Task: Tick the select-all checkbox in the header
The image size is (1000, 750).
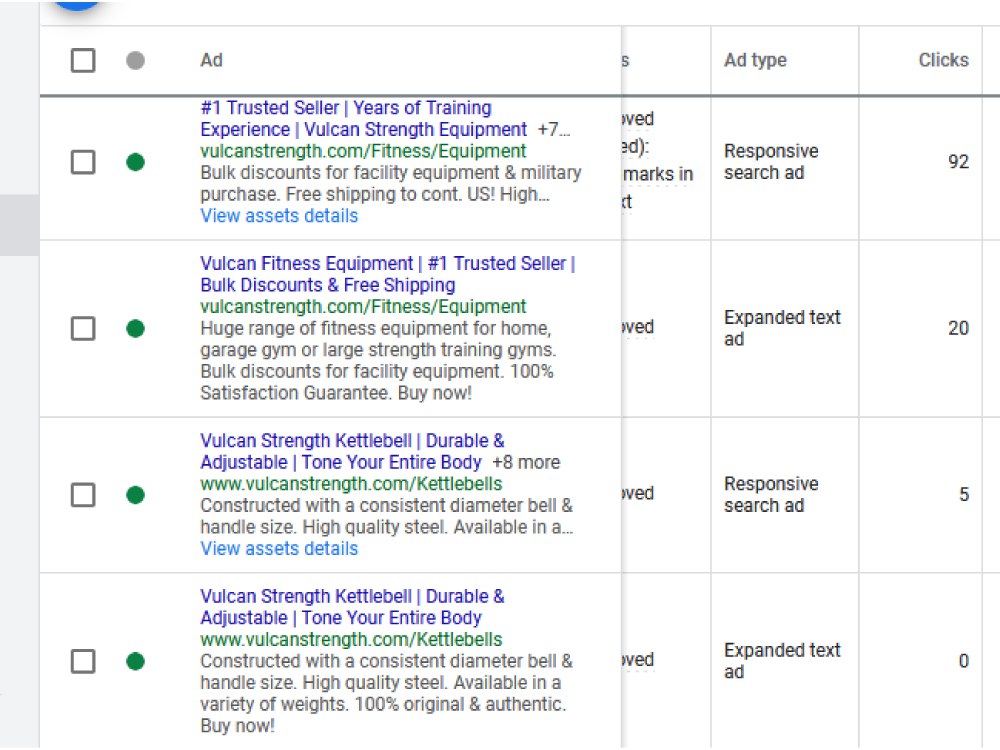Action: pos(83,61)
